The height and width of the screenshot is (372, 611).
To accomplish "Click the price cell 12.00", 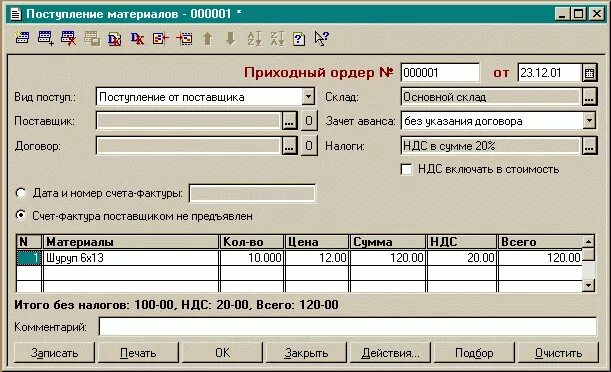I will tap(317, 258).
